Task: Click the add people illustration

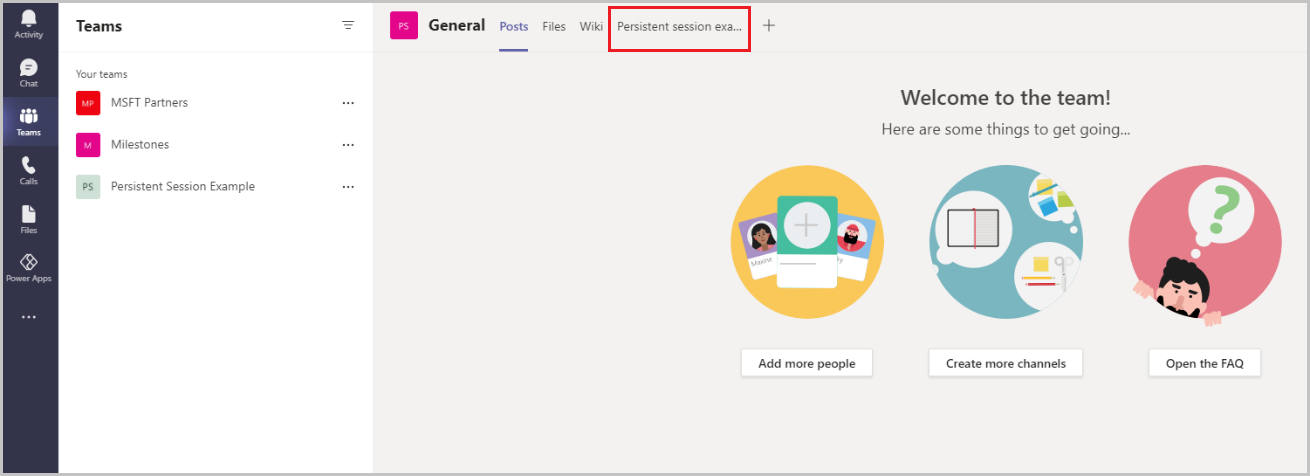Action: (x=807, y=241)
